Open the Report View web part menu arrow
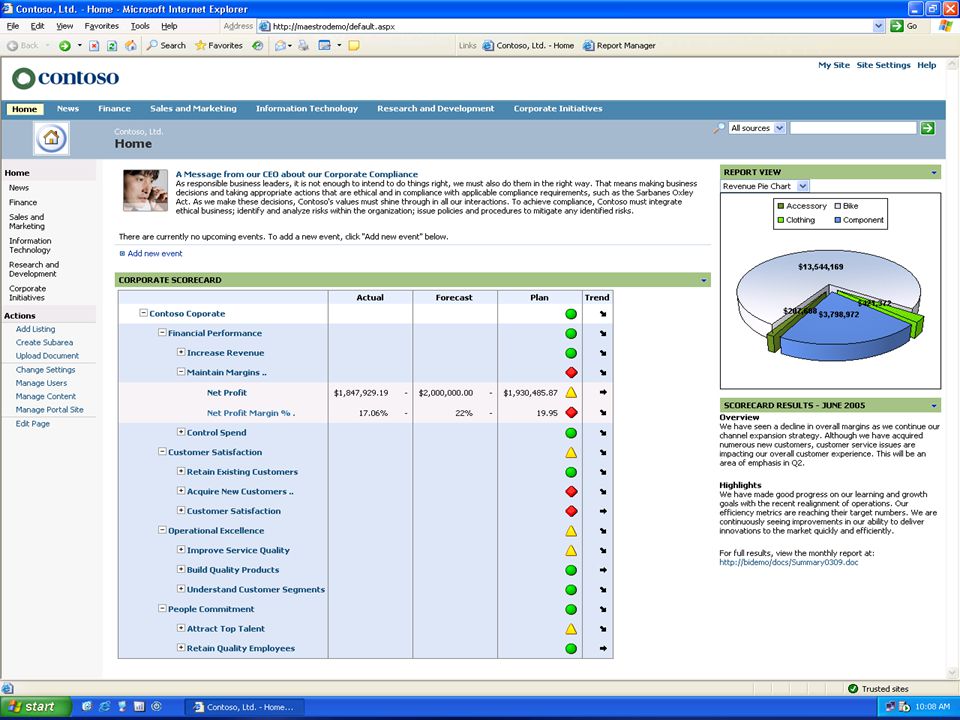 [x=934, y=173]
